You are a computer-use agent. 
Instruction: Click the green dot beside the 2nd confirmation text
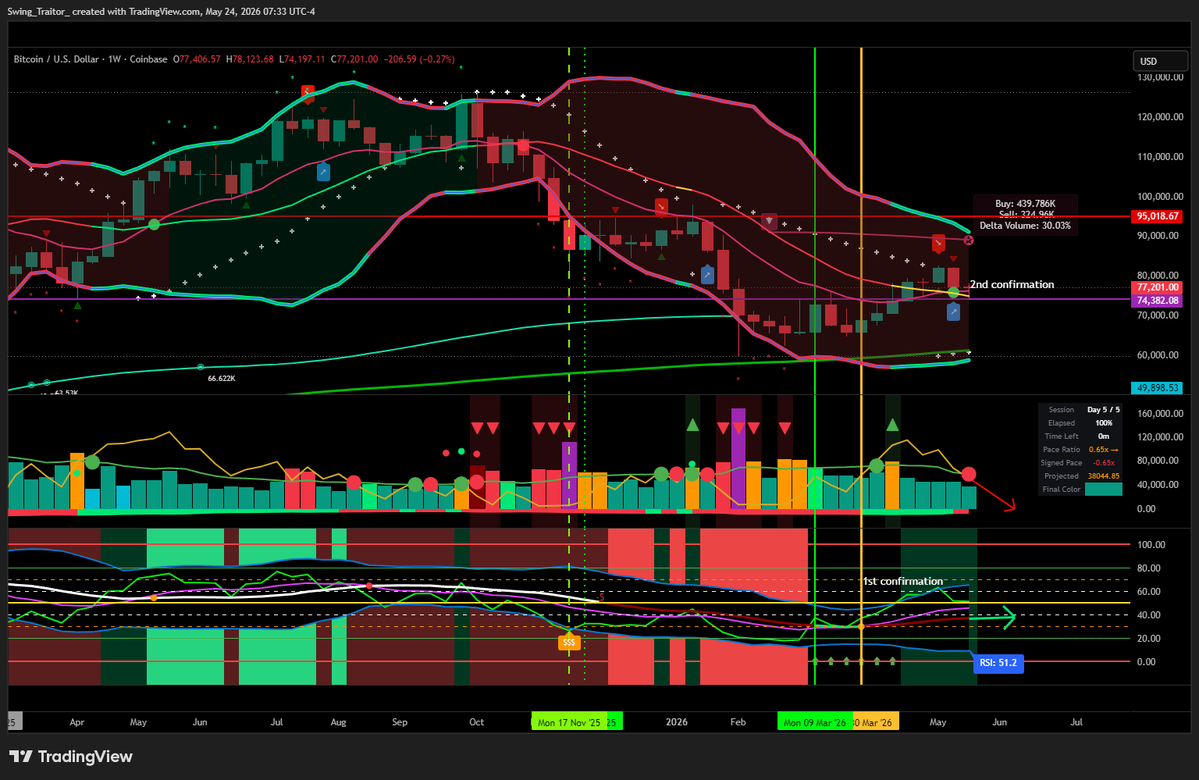tap(954, 292)
